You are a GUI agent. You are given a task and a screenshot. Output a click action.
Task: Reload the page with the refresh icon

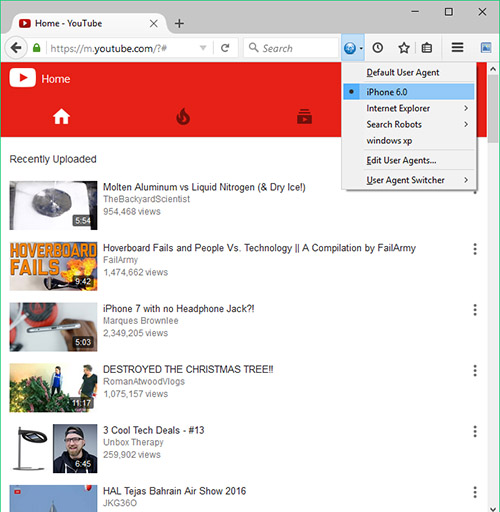[225, 48]
